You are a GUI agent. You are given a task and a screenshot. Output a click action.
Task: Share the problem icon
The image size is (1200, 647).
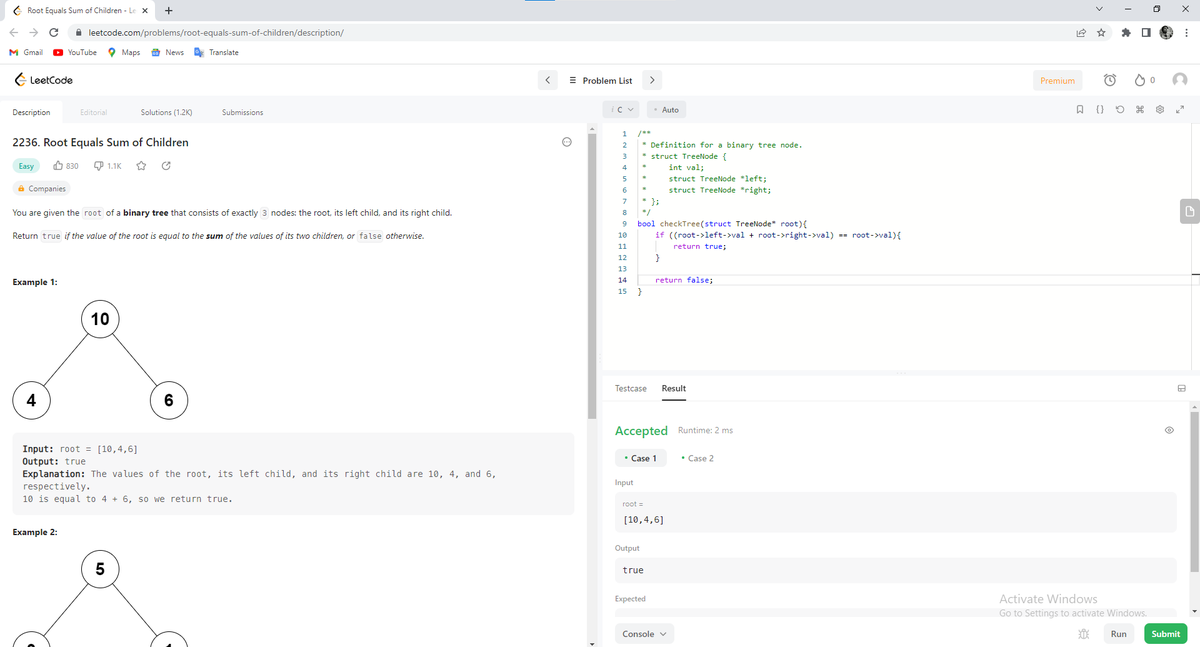coord(165,165)
